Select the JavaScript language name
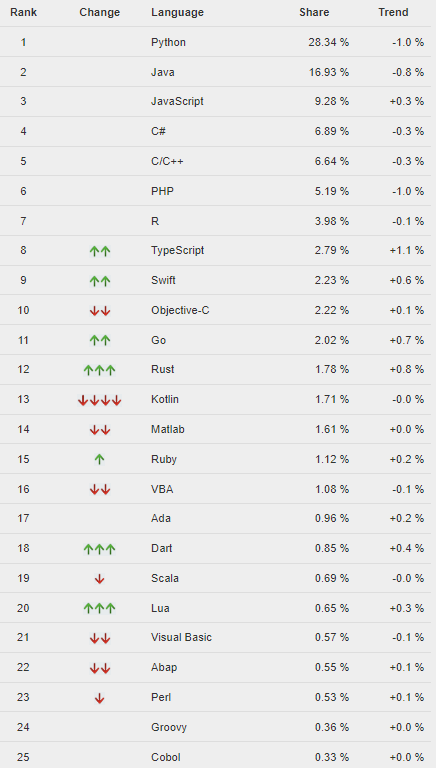This screenshot has width=436, height=768. pyautogui.click(x=177, y=101)
